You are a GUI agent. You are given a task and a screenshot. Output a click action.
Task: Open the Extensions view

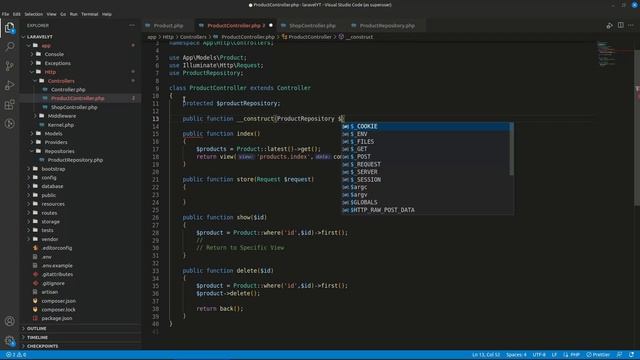pos(9,104)
